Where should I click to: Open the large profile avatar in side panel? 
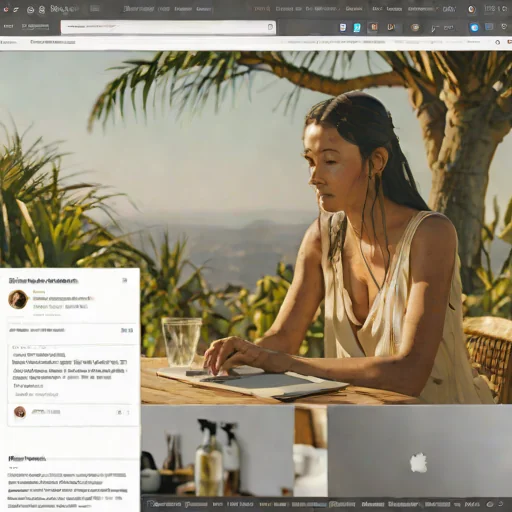(x=18, y=299)
